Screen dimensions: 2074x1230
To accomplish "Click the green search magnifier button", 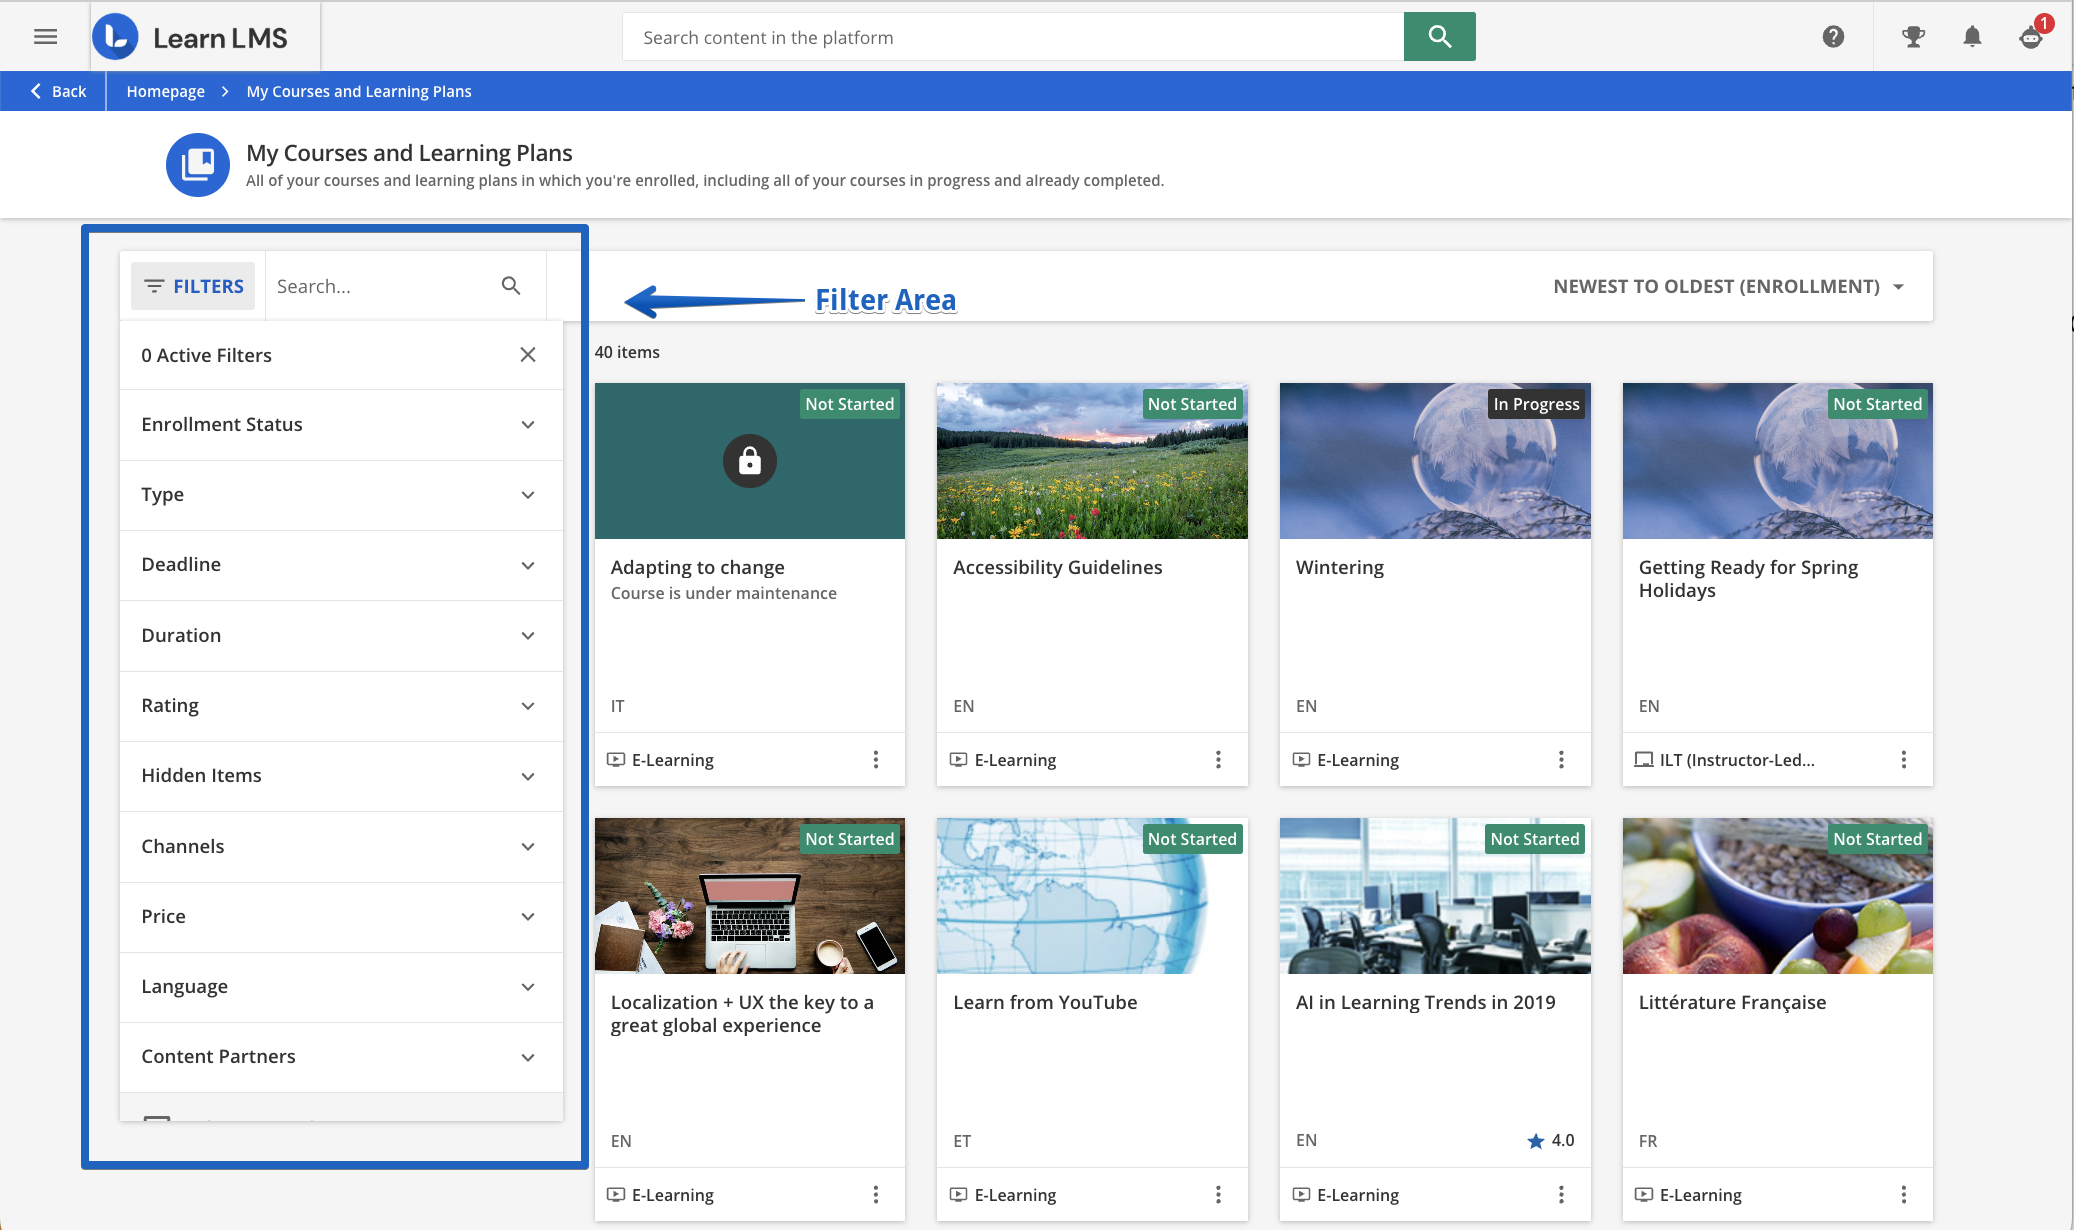I will point(1439,37).
